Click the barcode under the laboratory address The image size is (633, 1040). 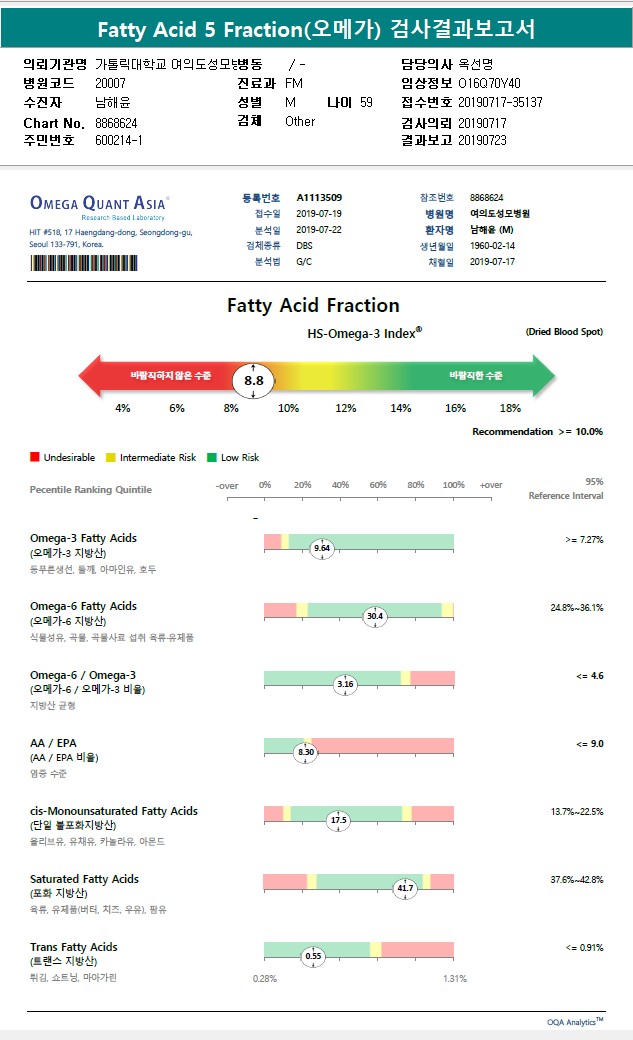click(83, 263)
